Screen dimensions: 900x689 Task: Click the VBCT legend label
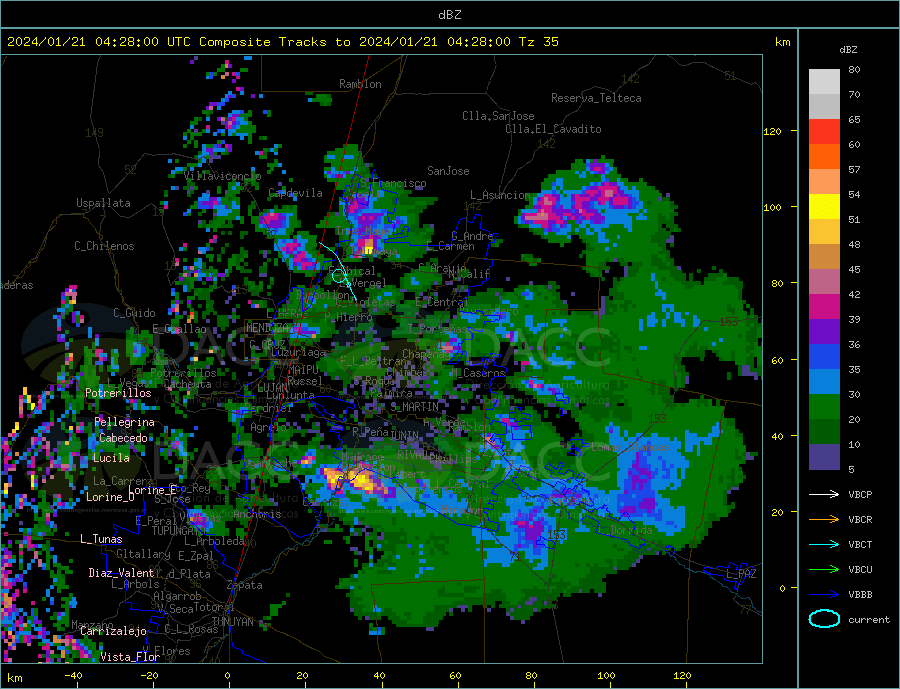coord(860,544)
